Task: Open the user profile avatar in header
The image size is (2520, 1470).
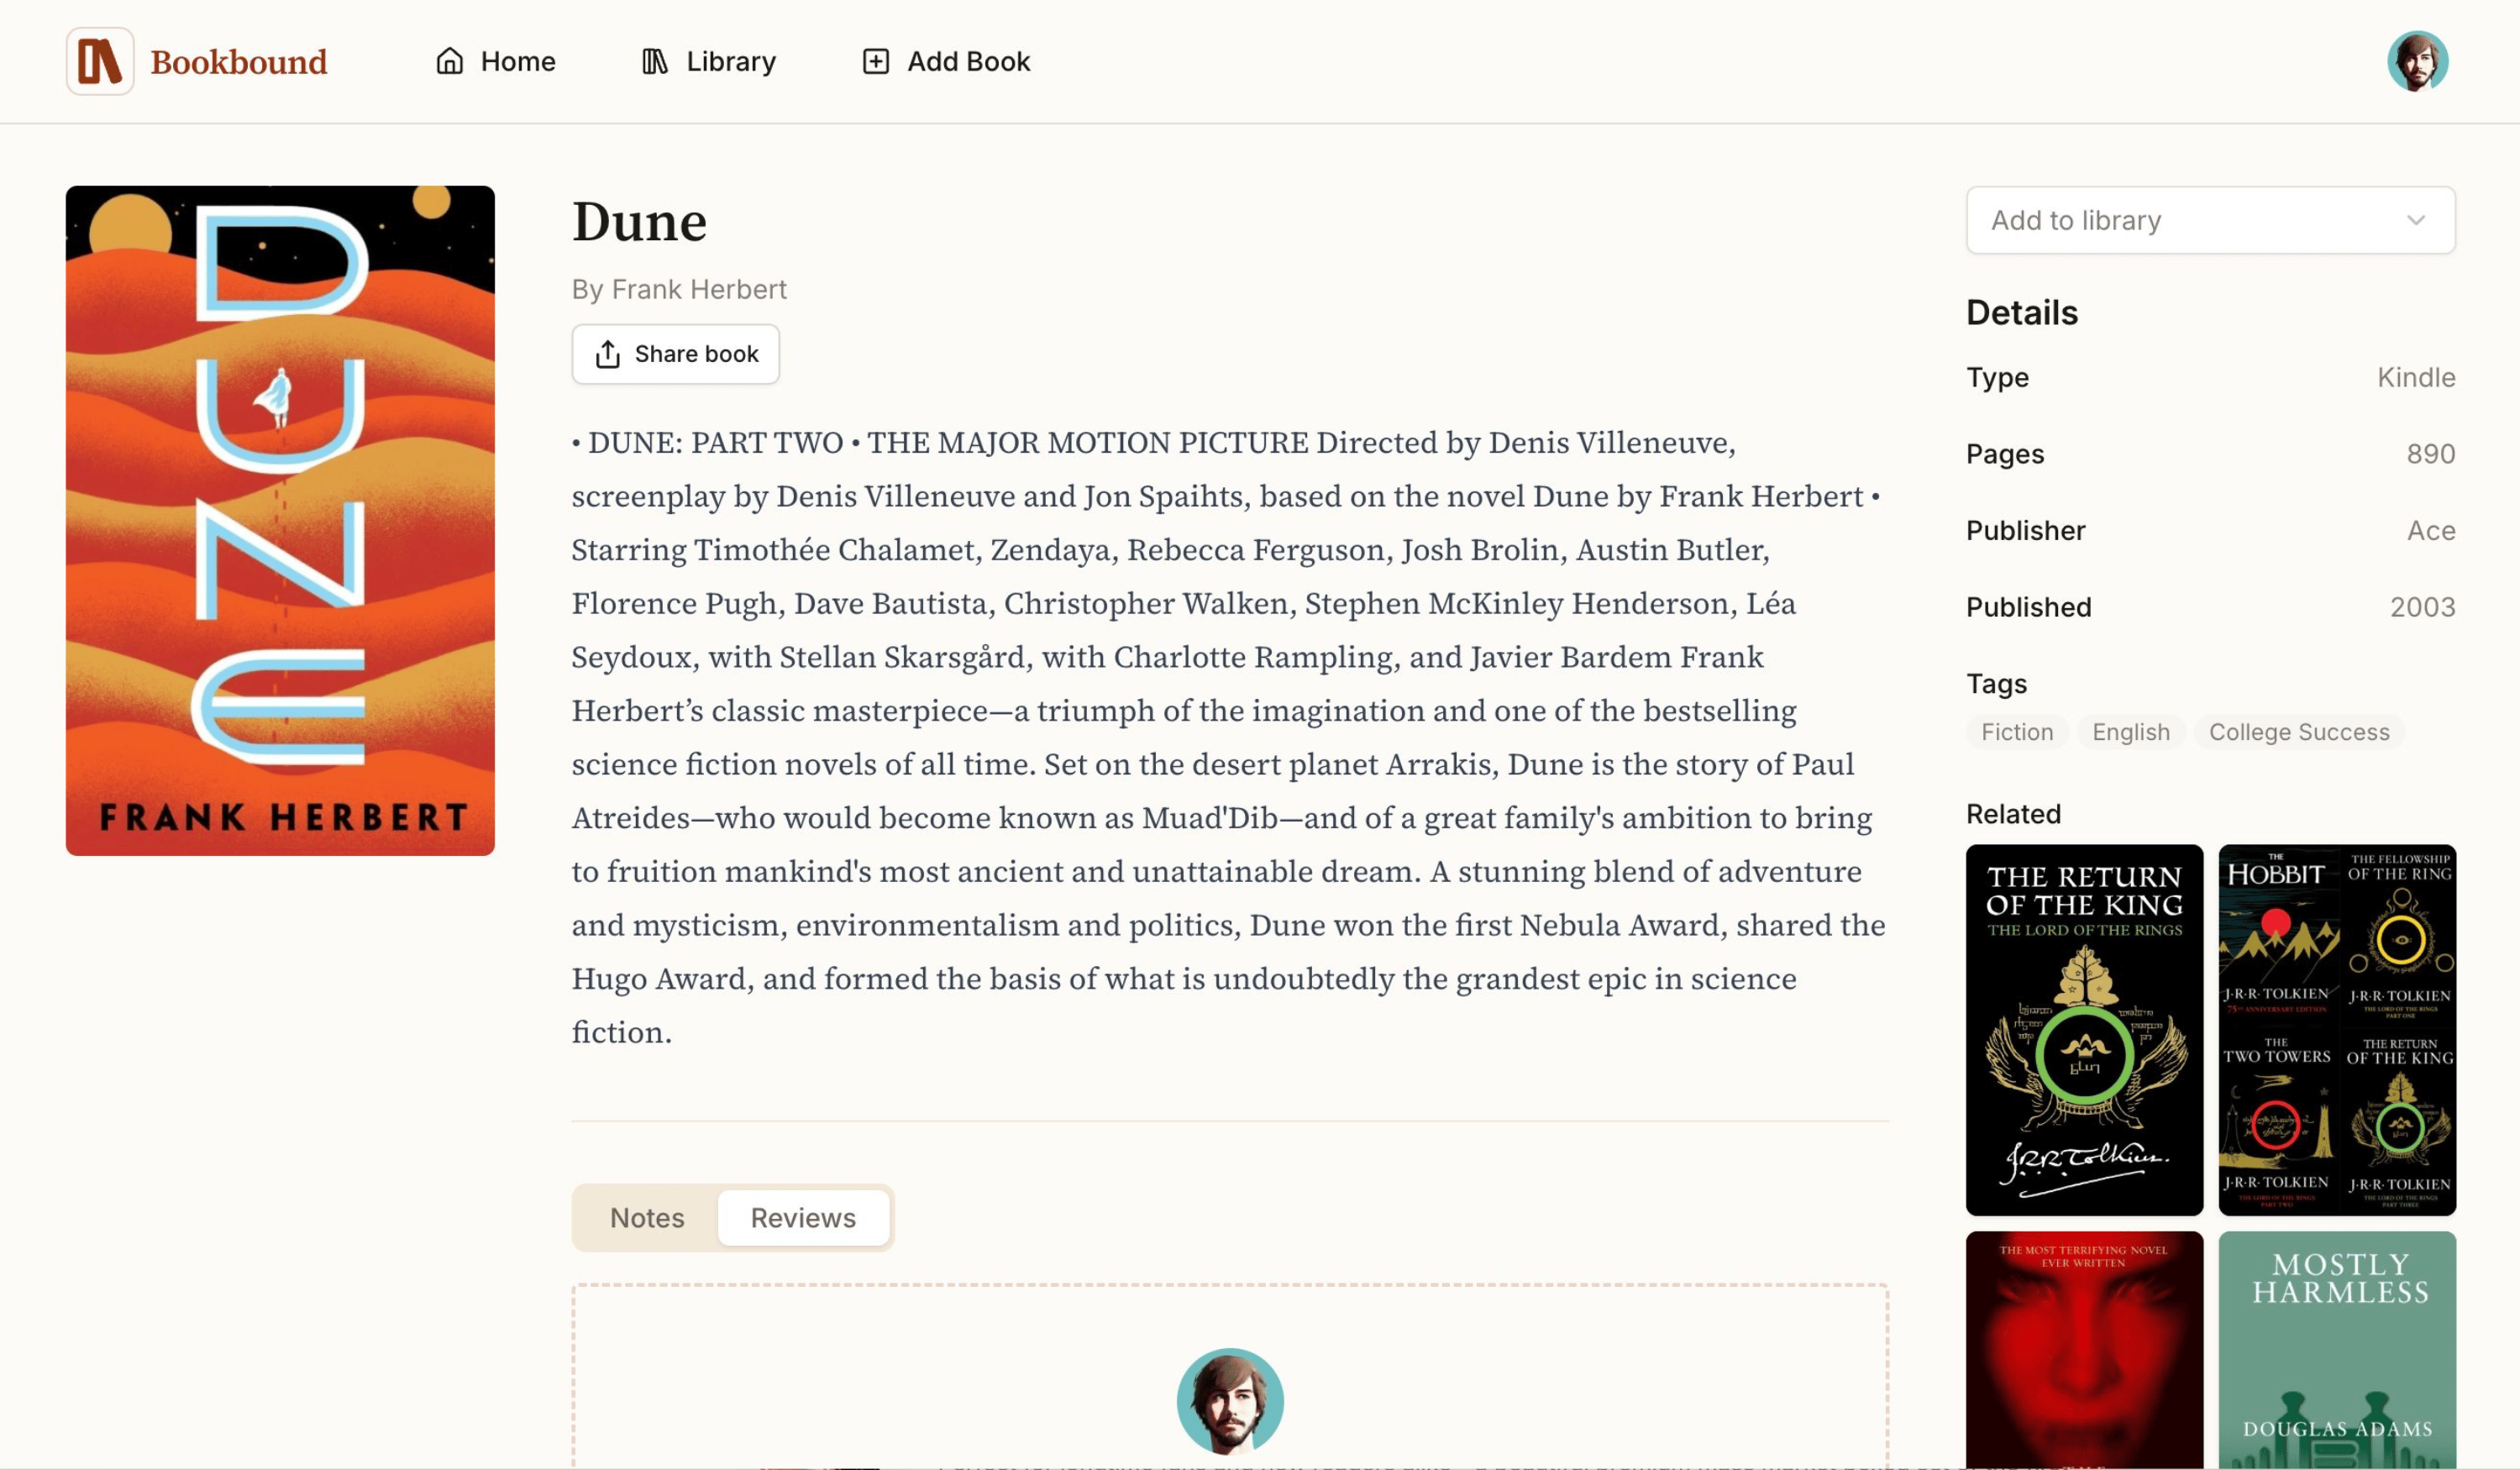Action: click(x=2417, y=61)
